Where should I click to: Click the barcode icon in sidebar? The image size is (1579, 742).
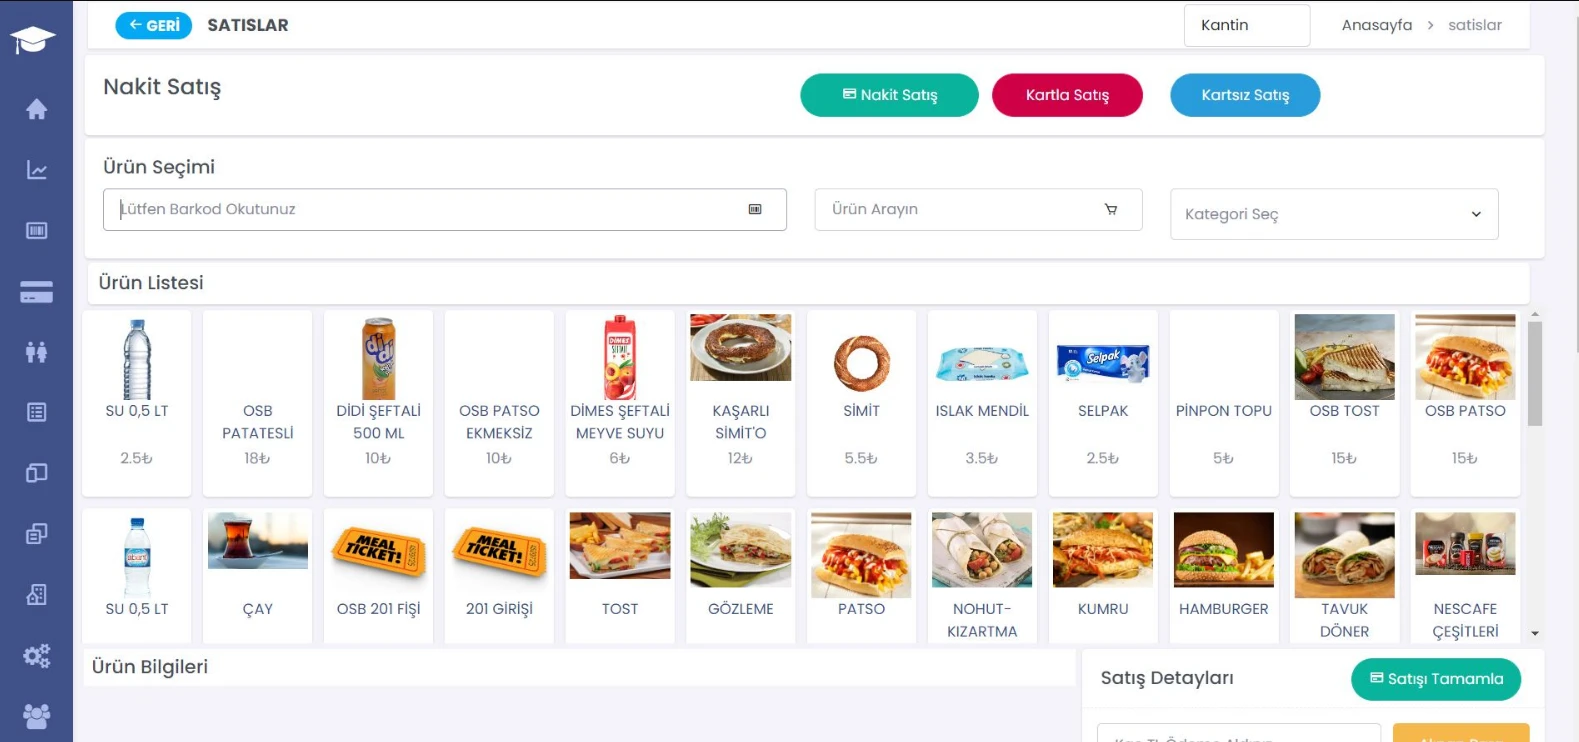coord(36,231)
